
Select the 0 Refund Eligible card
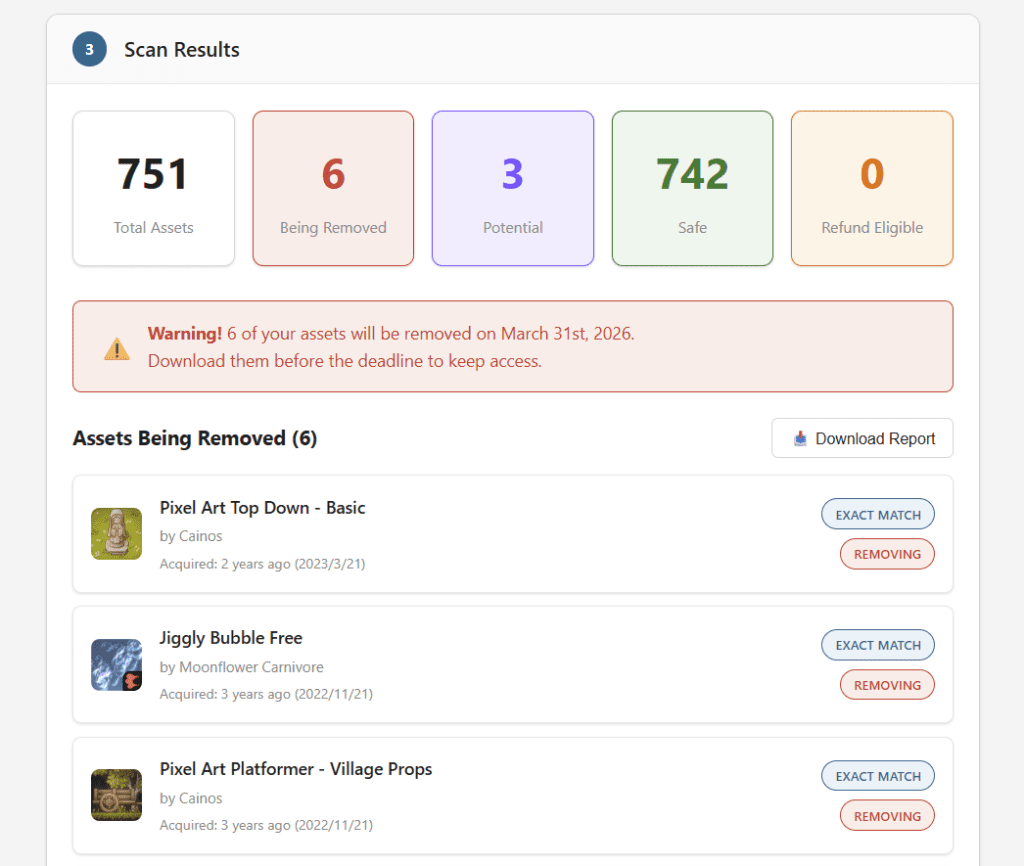[x=872, y=188]
